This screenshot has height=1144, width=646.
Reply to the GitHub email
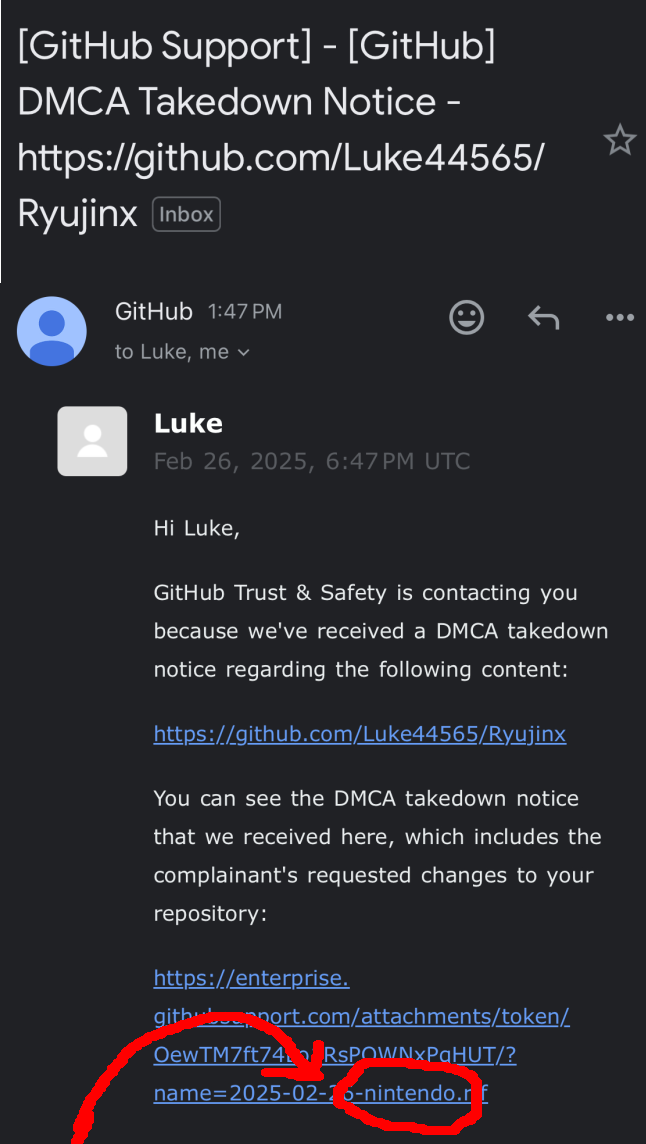(543, 318)
